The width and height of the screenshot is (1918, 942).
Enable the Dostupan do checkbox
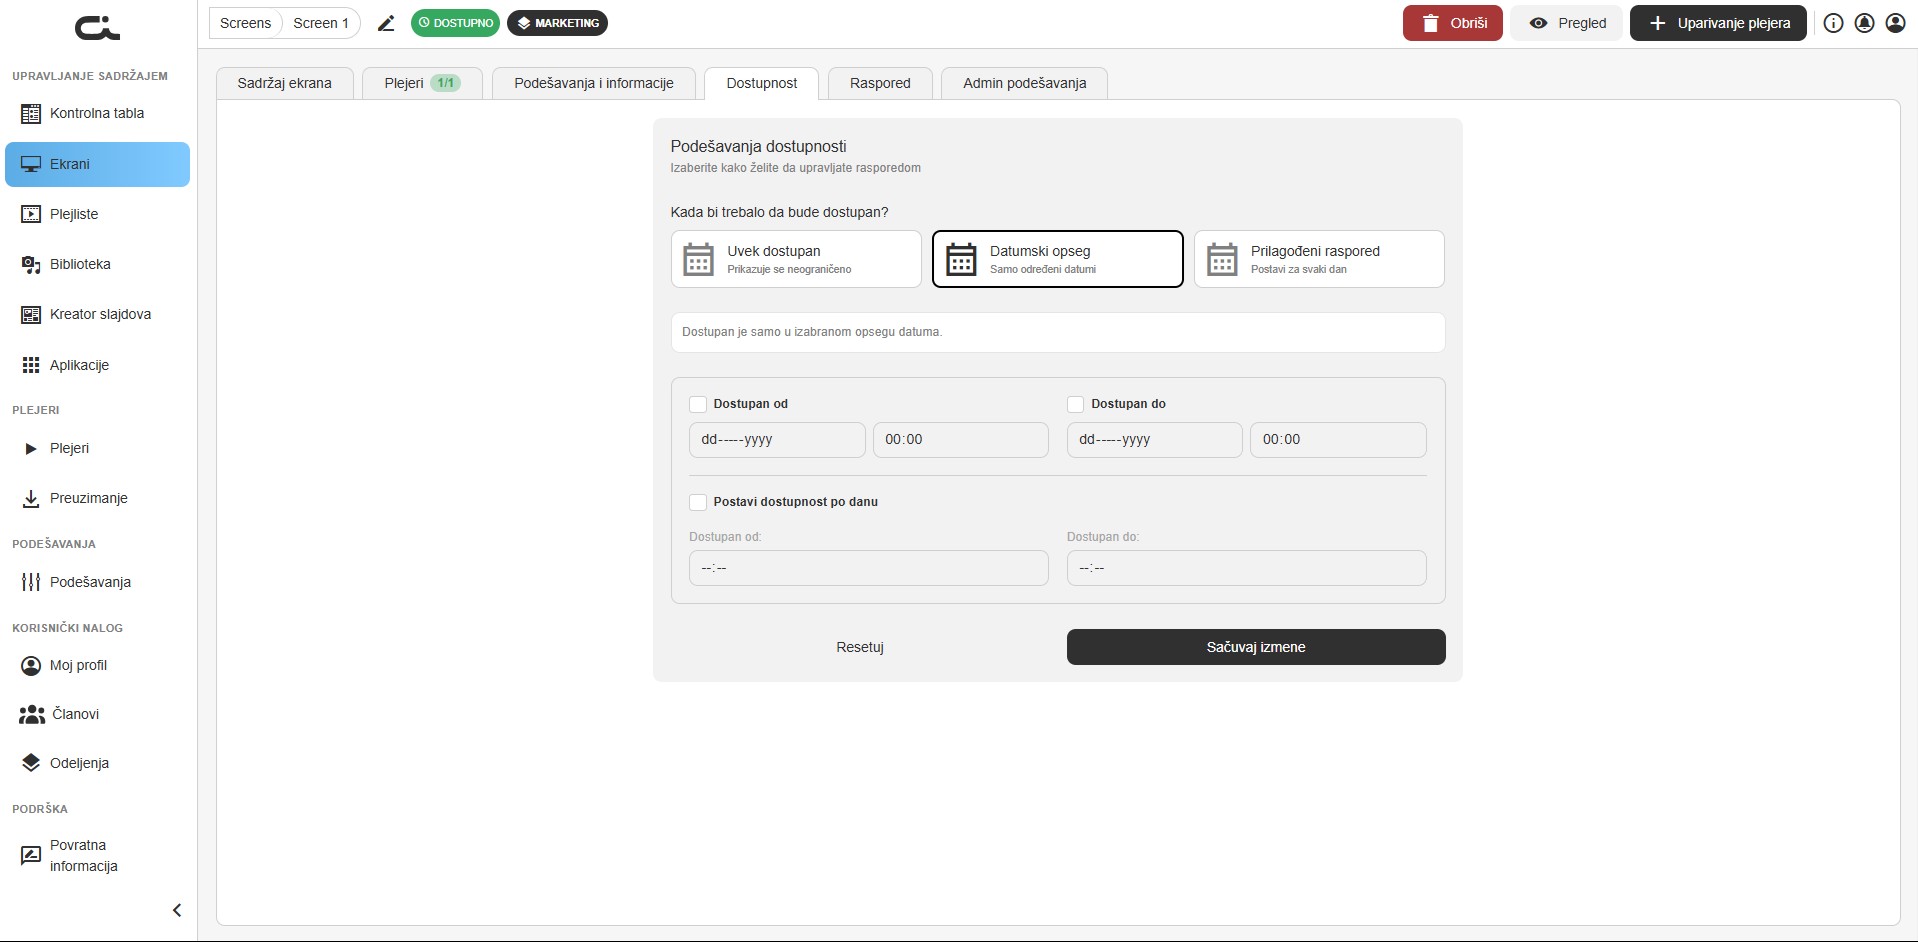click(x=1076, y=404)
